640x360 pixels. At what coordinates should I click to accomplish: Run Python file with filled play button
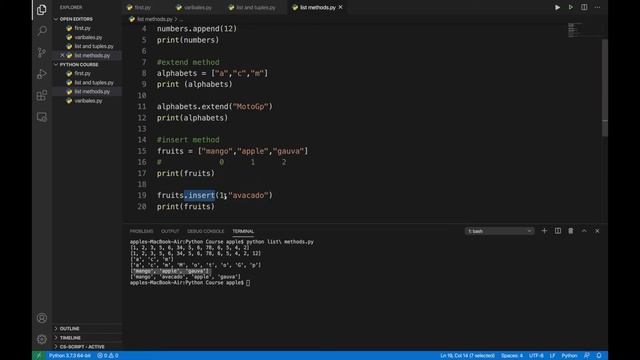pyautogui.click(x=557, y=7)
